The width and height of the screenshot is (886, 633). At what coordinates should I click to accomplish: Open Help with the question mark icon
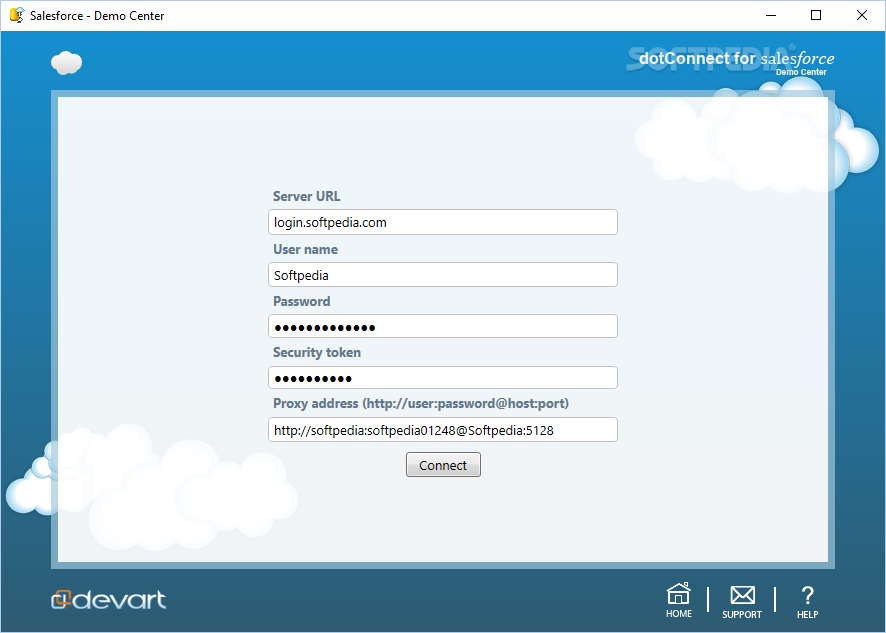click(x=807, y=595)
